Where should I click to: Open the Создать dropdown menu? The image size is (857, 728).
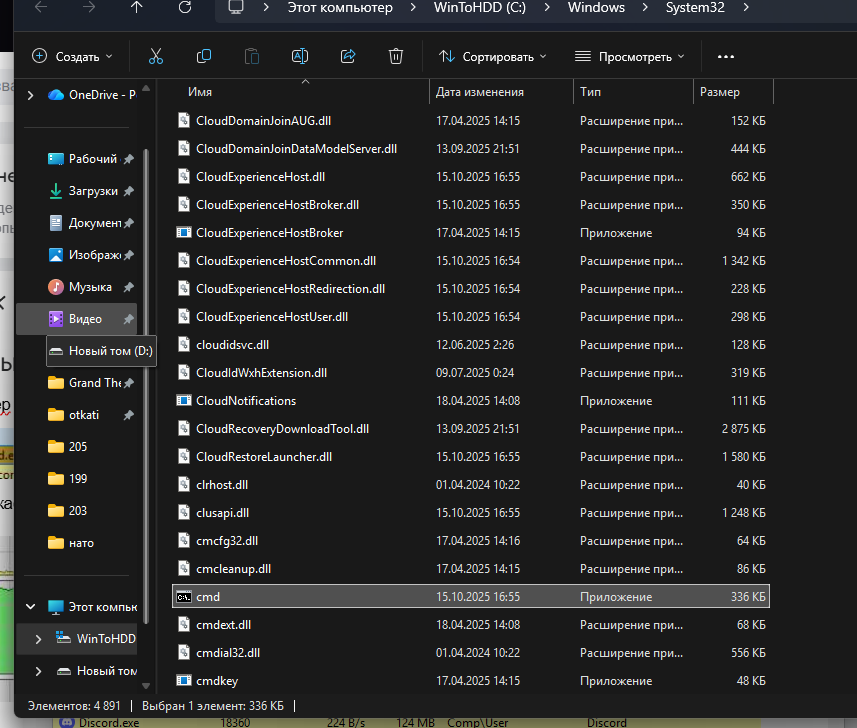coord(72,57)
